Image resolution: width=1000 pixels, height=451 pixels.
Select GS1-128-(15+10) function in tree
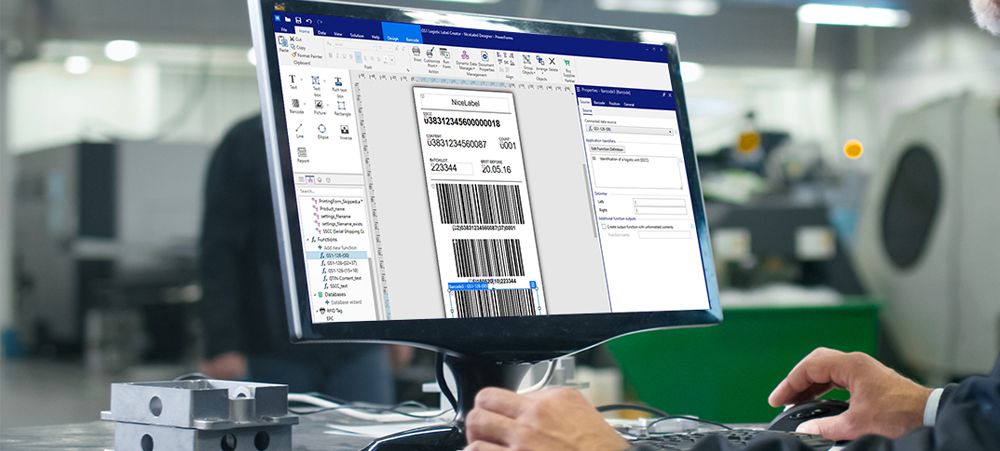(342, 270)
